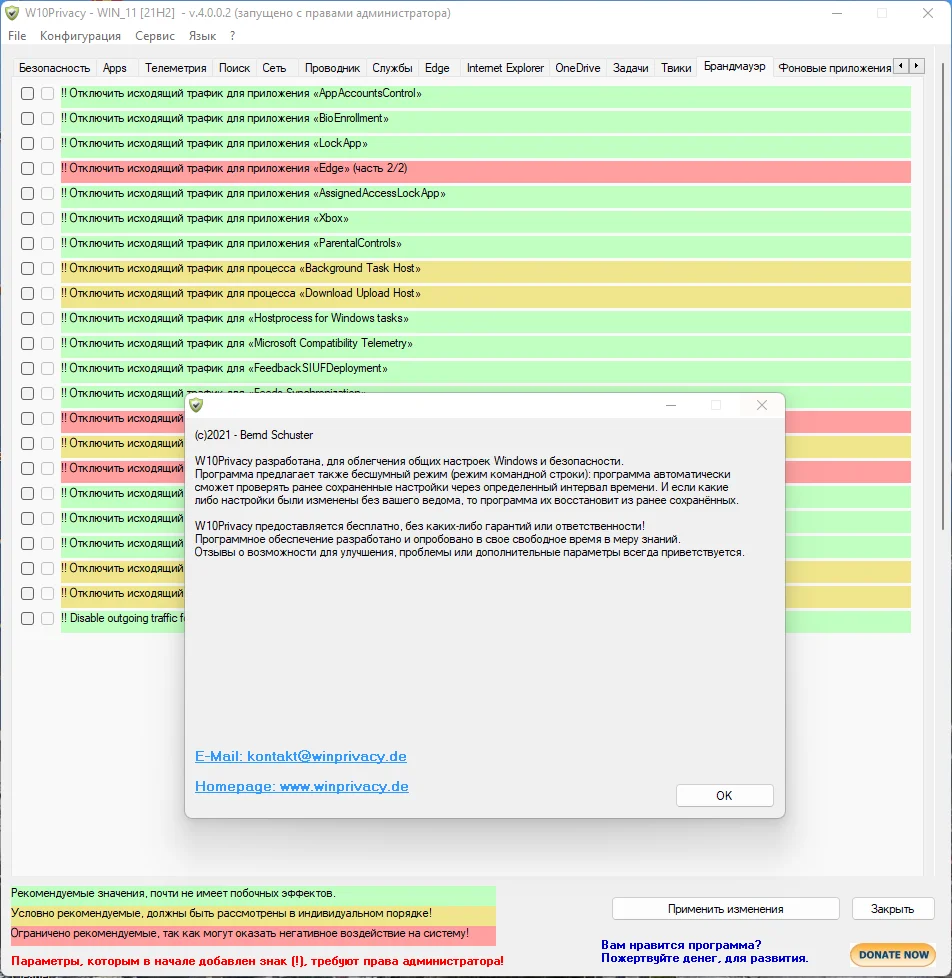
Task: Switch to the Поиск tab
Action: tap(234, 68)
